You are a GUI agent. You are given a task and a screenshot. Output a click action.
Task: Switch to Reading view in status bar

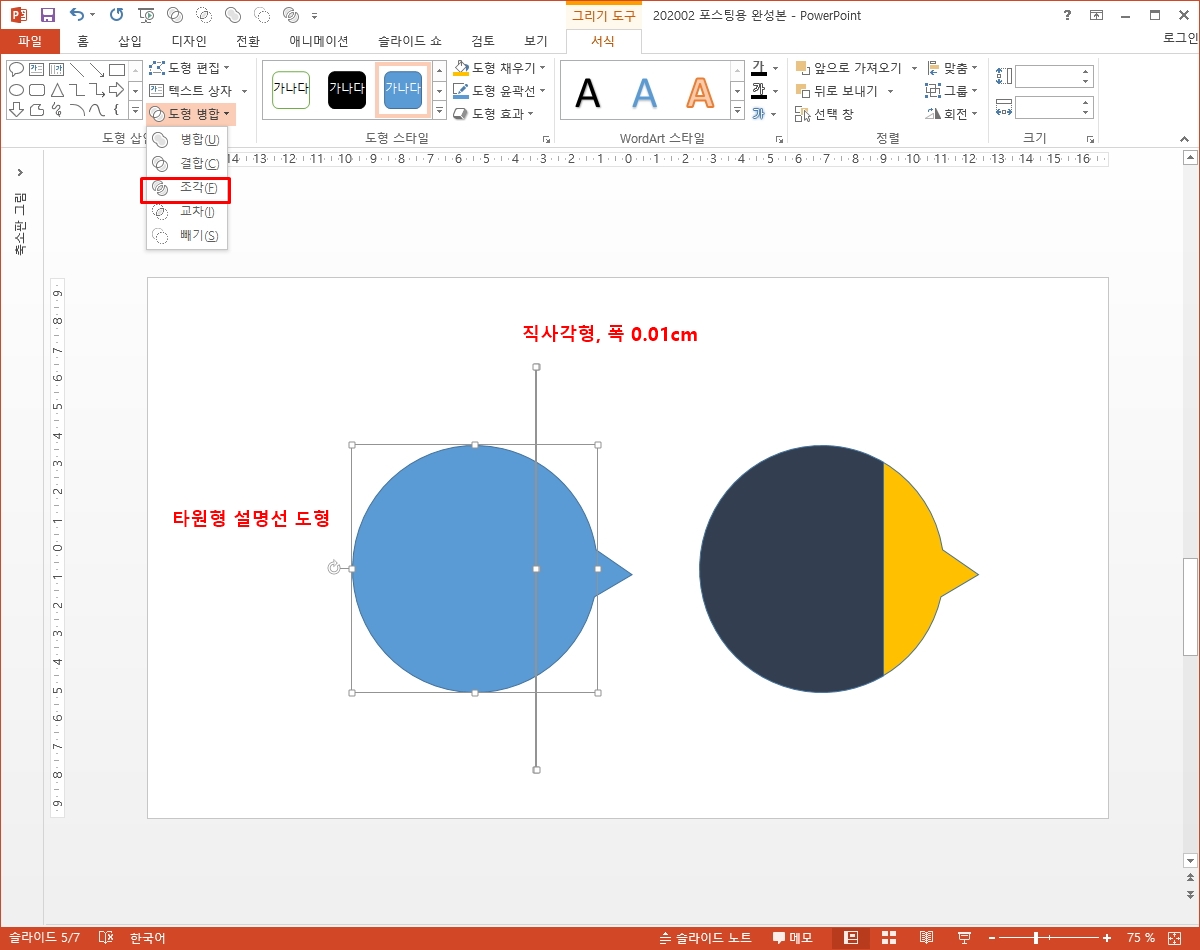pyautogui.click(x=927, y=938)
